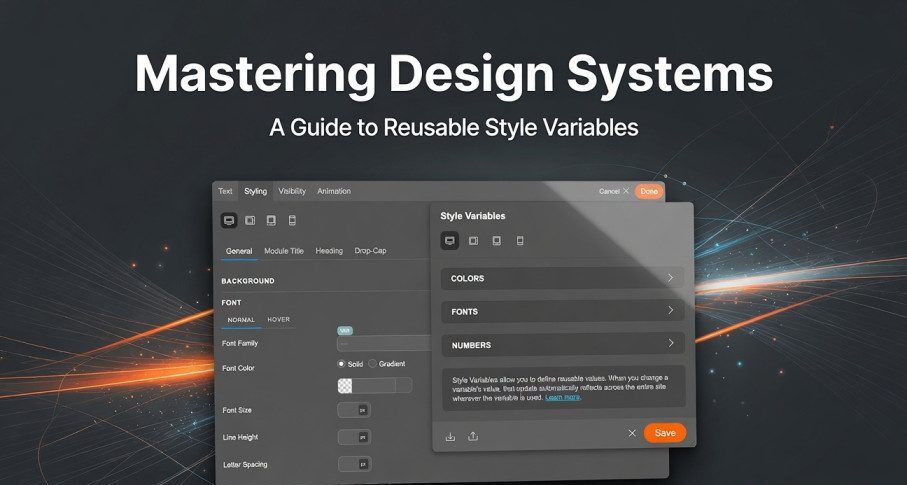The height and width of the screenshot is (485, 907).
Task: Open the Module Title sub-tab
Action: 283,251
